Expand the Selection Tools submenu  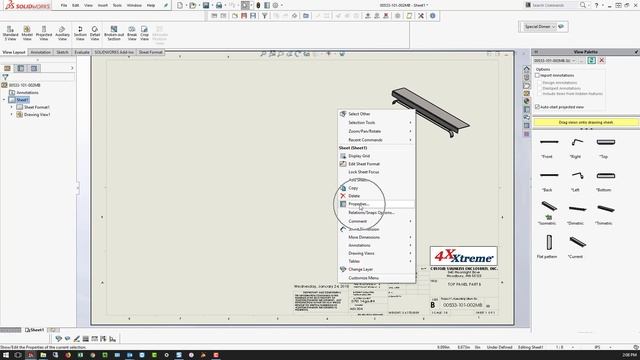pyautogui.click(x=376, y=122)
